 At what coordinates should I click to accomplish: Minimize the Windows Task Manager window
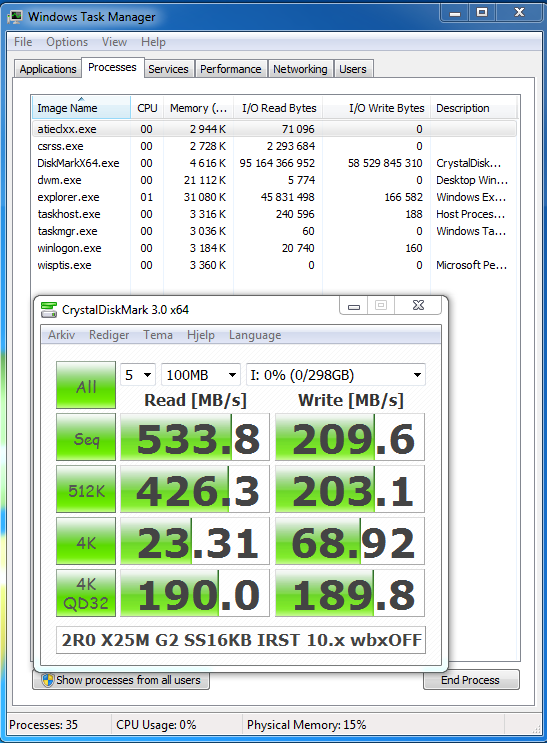click(x=455, y=13)
